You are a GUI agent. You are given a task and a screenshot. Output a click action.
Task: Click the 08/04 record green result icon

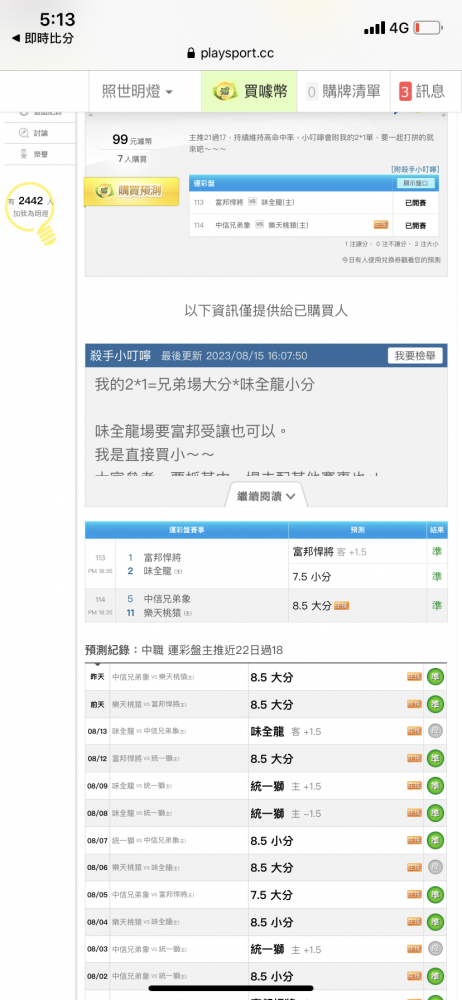436,922
